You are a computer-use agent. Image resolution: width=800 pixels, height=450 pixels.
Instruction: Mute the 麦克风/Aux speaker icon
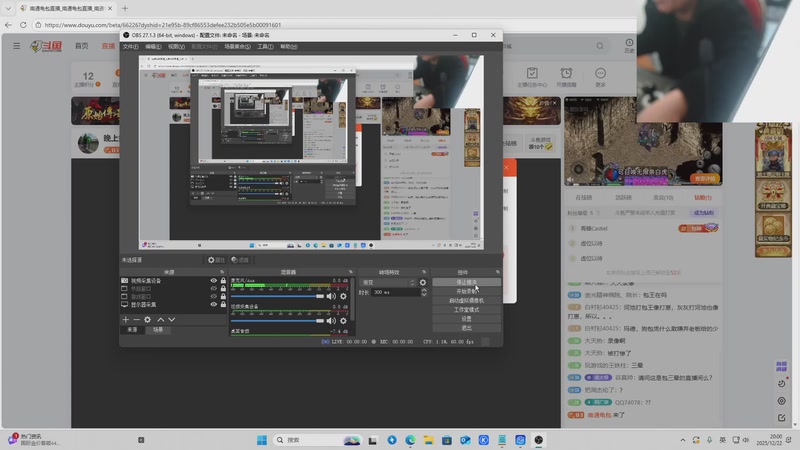(x=331, y=296)
